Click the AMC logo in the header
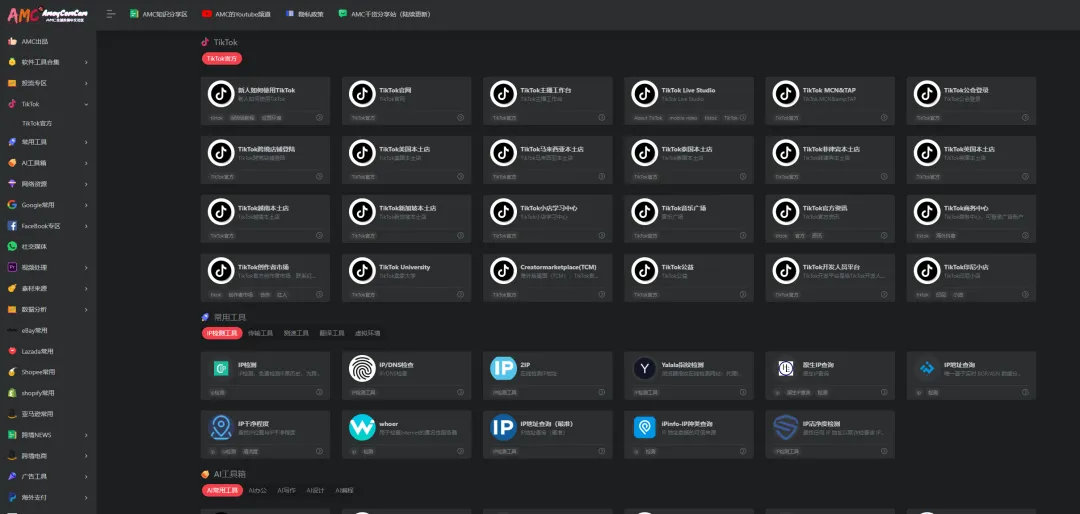1080x514 pixels. pyautogui.click(x=47, y=14)
